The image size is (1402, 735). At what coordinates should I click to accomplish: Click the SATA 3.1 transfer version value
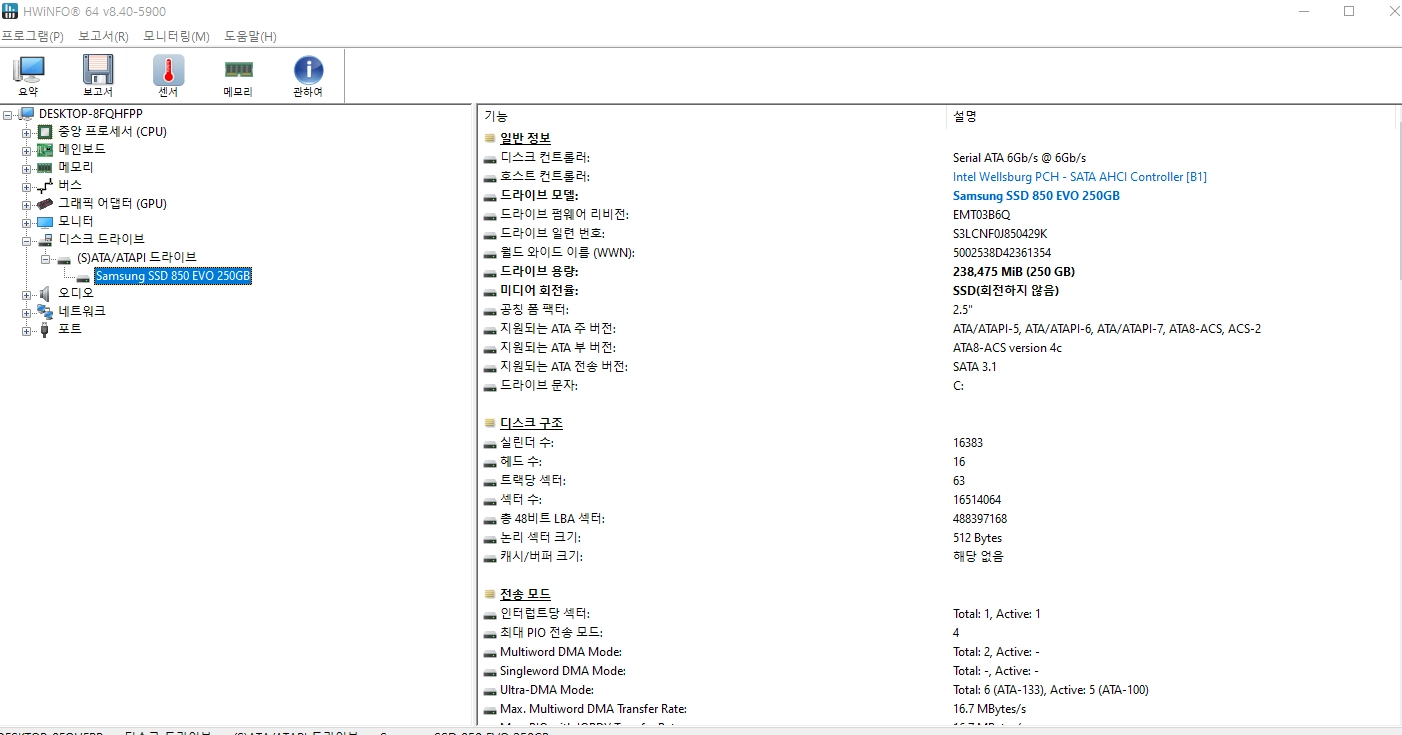pyautogui.click(x=975, y=367)
